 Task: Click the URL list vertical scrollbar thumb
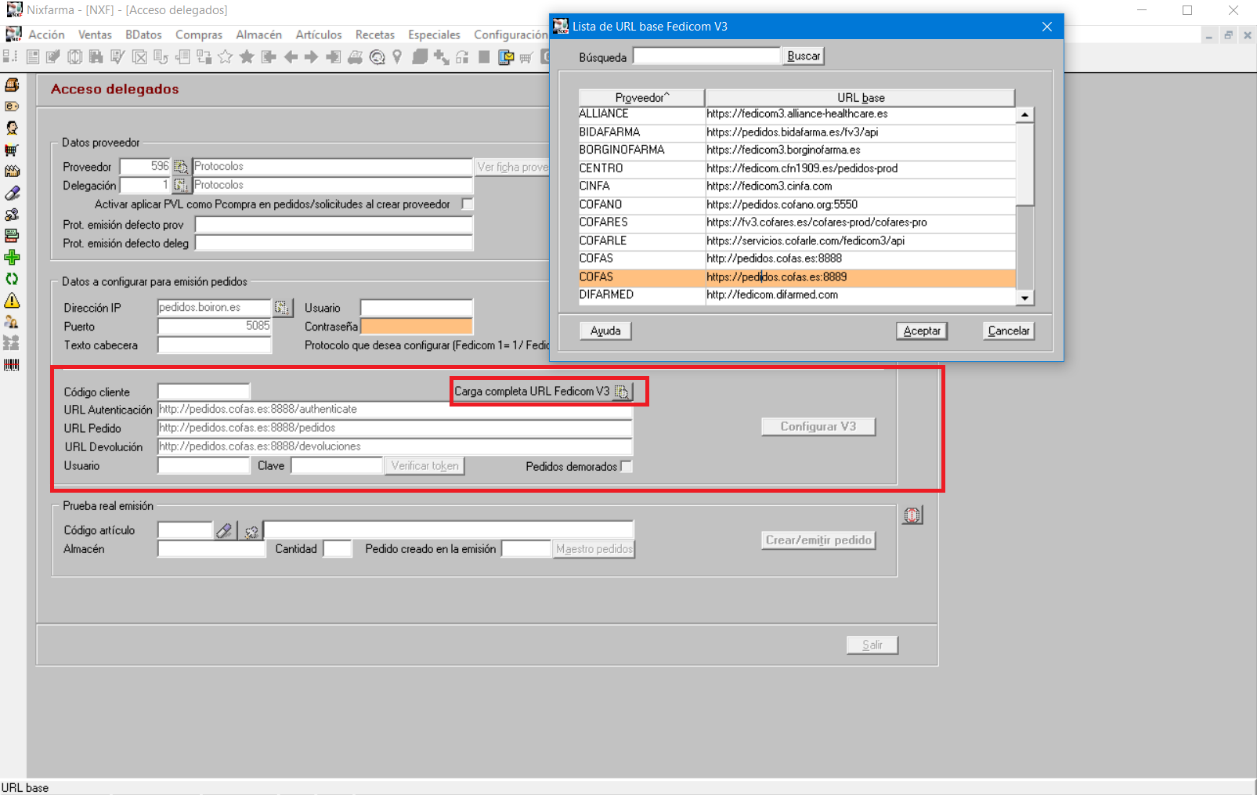1025,165
